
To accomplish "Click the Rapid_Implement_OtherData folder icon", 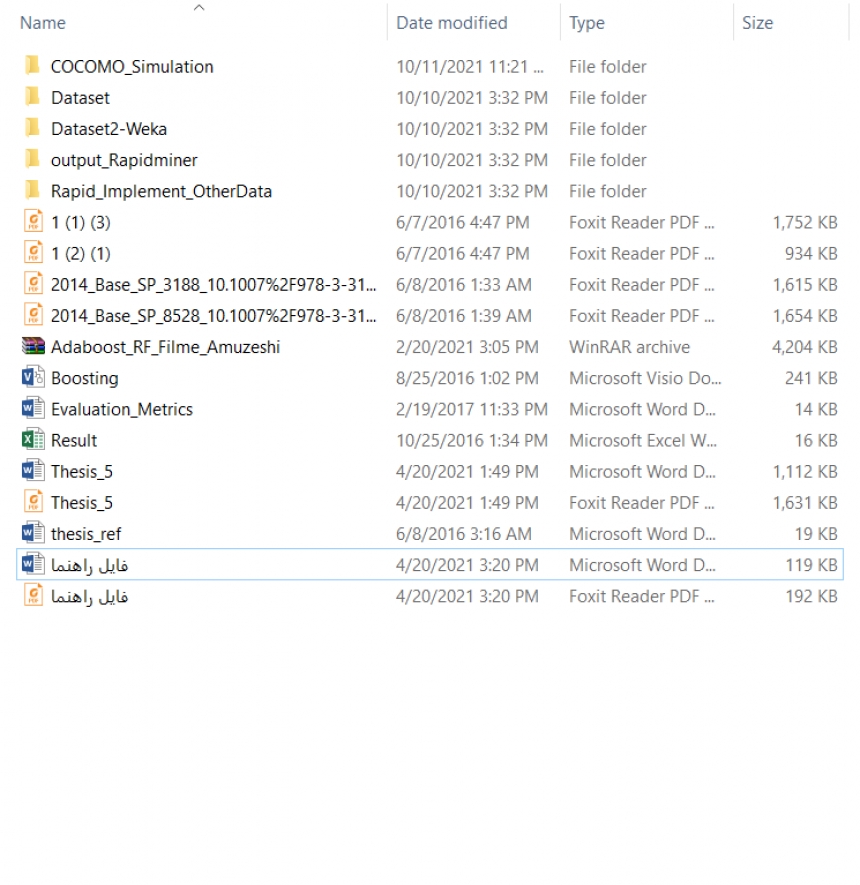I will coord(33,190).
